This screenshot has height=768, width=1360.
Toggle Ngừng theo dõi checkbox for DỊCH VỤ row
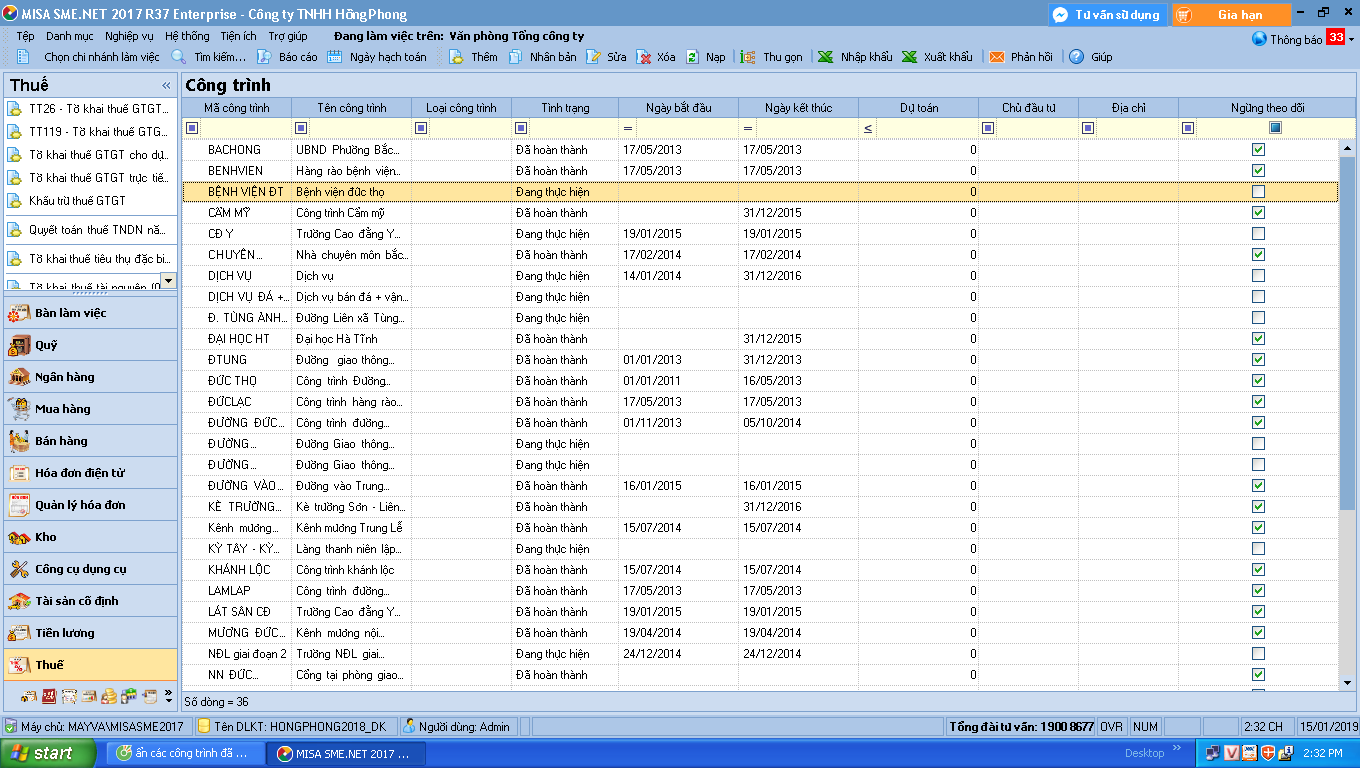[1258, 276]
